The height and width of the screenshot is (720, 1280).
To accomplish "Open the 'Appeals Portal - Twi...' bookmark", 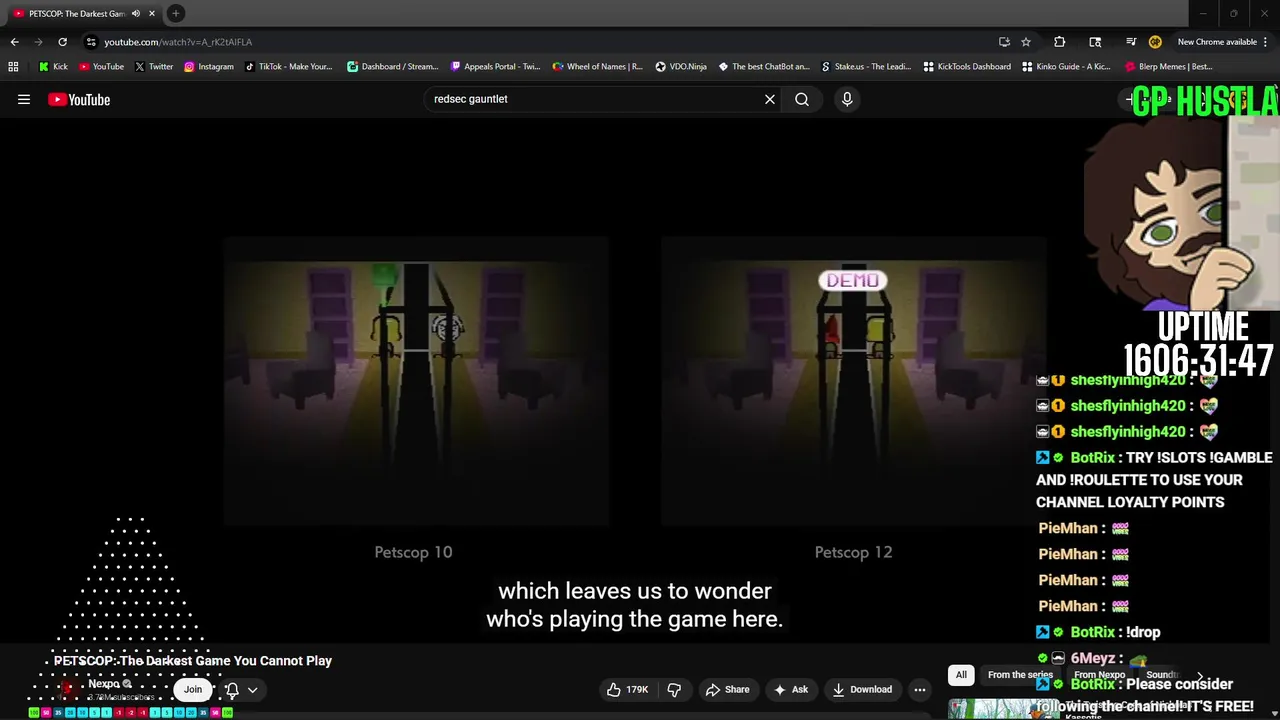I will 495,67.
